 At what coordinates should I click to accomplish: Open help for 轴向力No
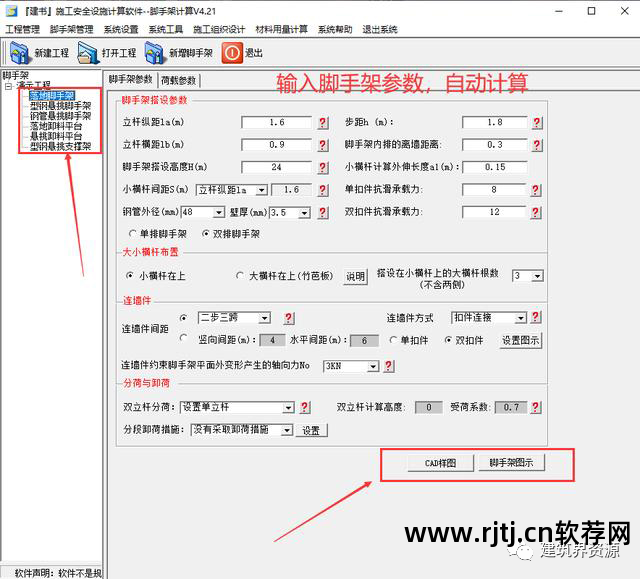pyautogui.click(x=389, y=366)
